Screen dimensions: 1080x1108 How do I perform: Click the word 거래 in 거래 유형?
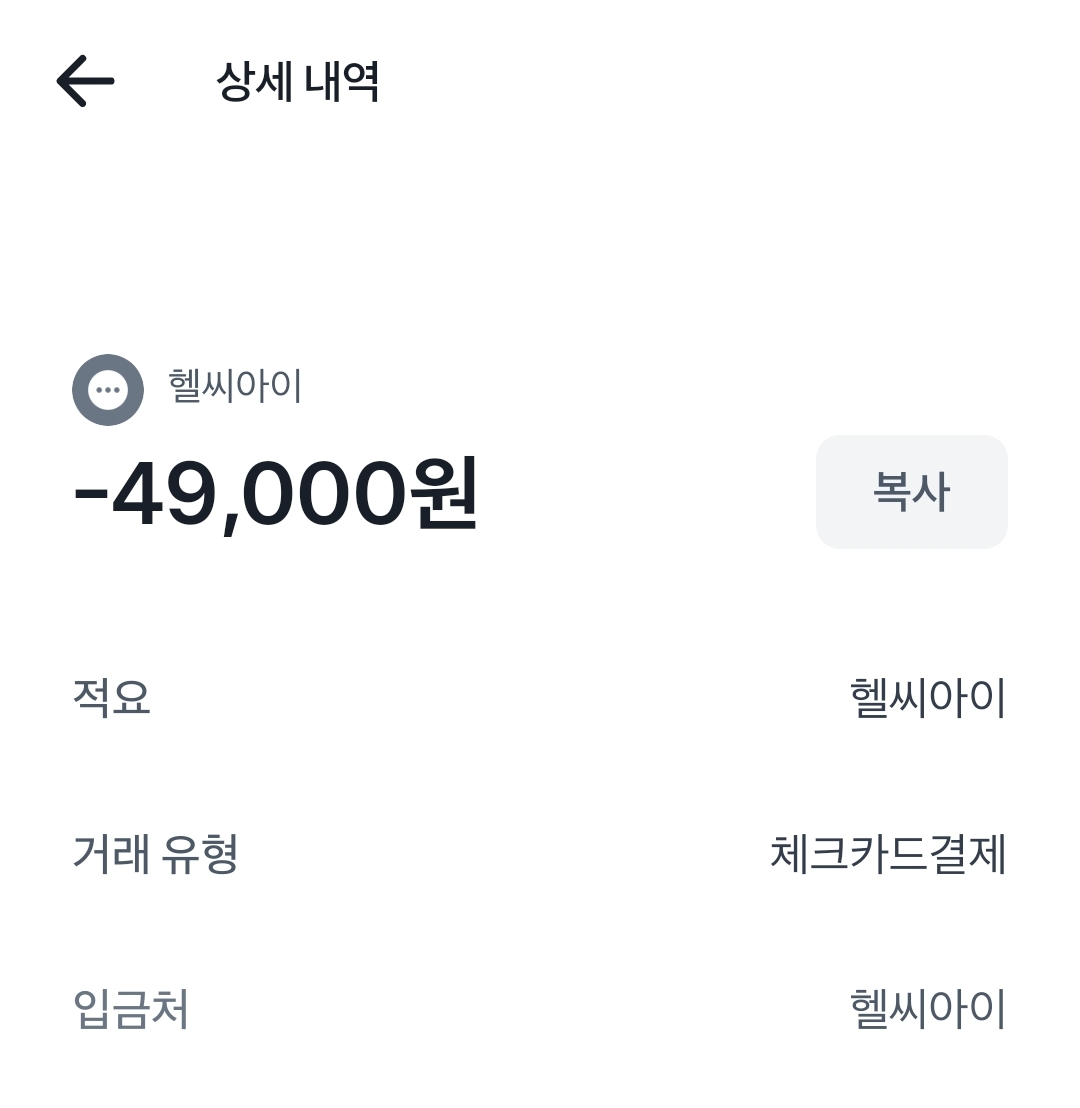(111, 855)
